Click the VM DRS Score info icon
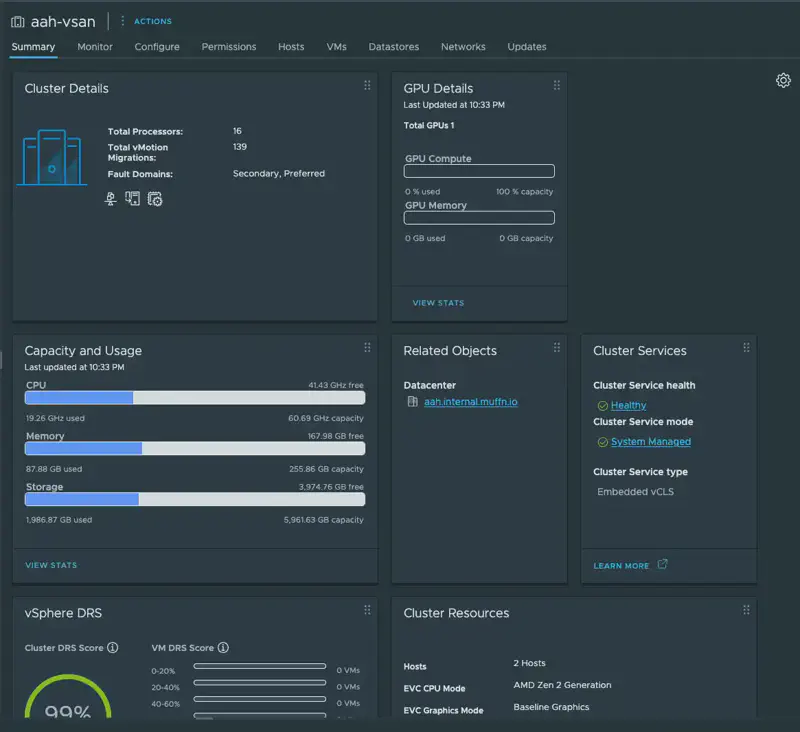Viewport: 800px width, 732px height. coord(223,648)
